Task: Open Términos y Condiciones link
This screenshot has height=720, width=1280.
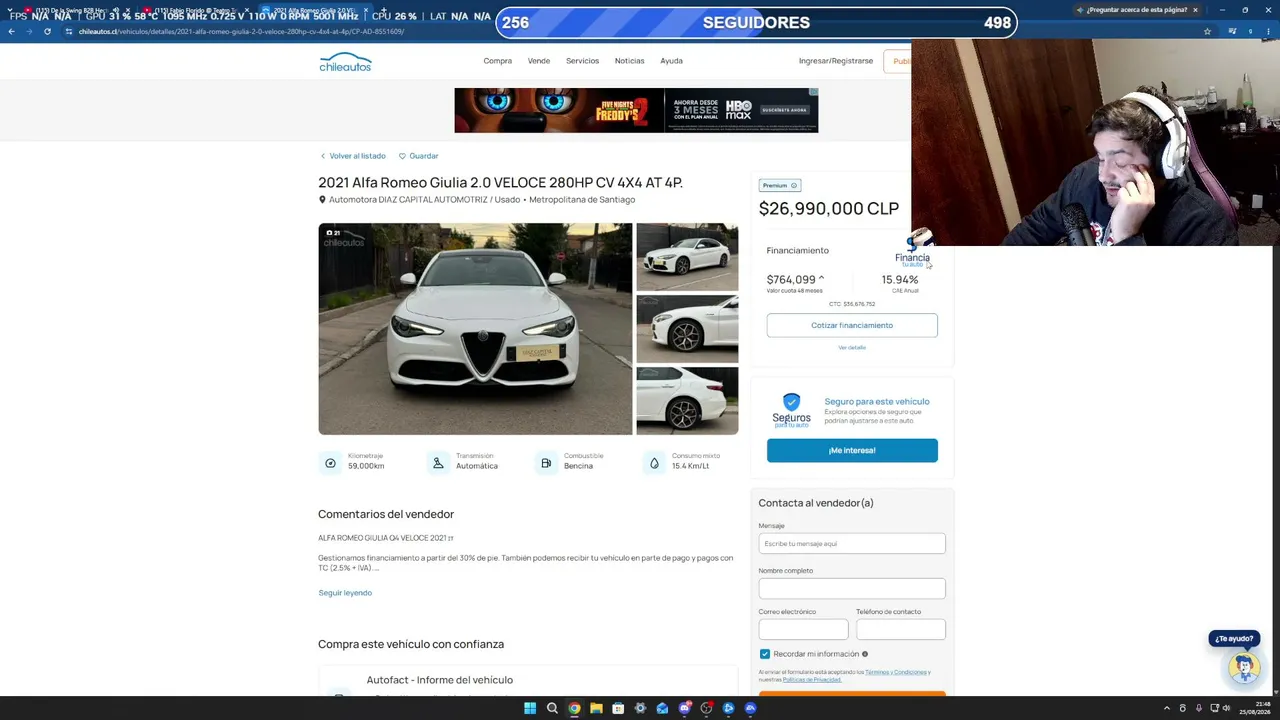Action: click(897, 672)
